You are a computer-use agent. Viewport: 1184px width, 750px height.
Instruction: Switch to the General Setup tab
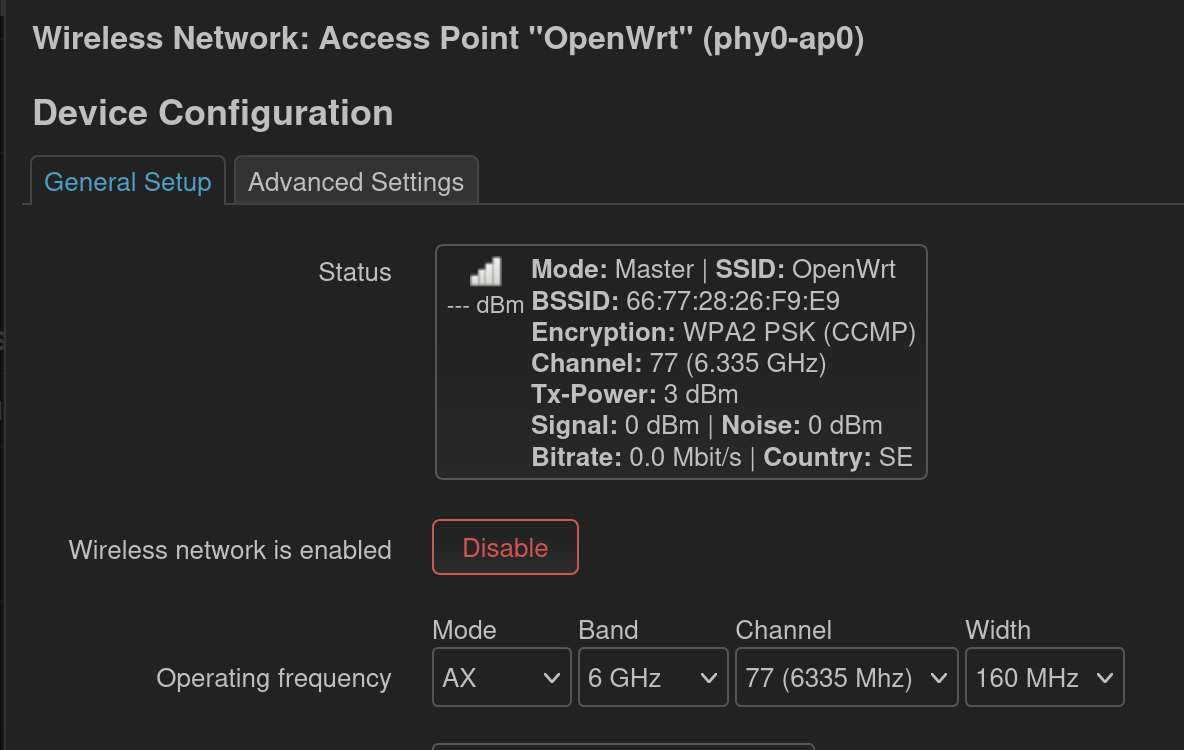(128, 181)
